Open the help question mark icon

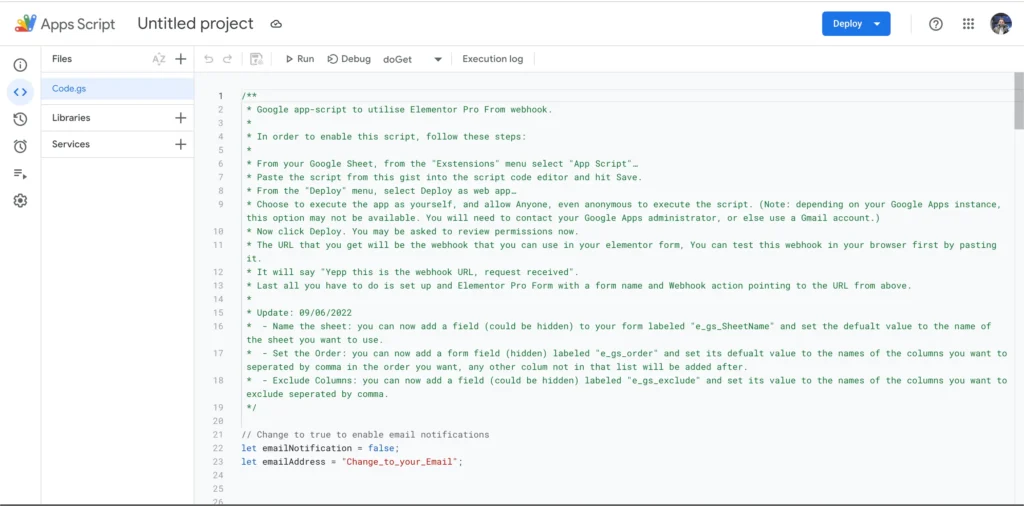coord(936,24)
